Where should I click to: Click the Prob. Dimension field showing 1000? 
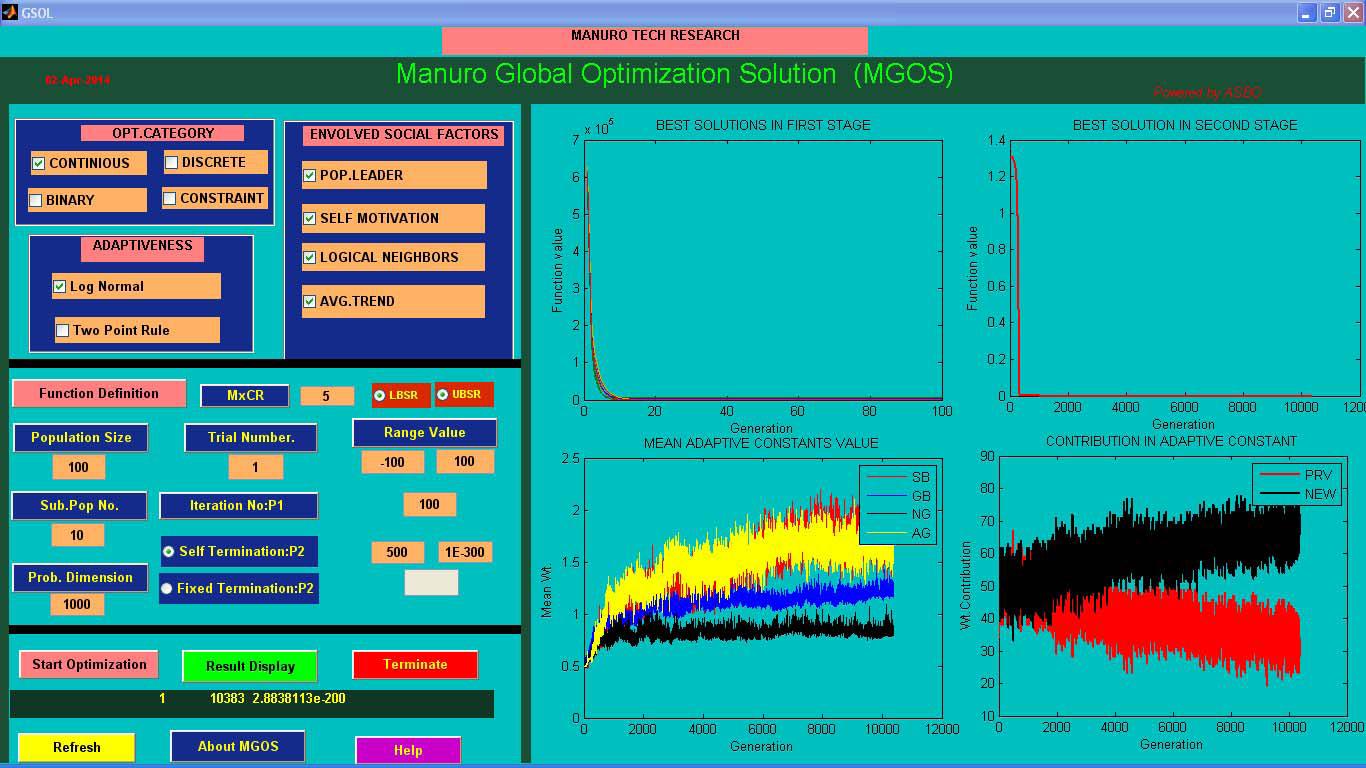[77, 604]
